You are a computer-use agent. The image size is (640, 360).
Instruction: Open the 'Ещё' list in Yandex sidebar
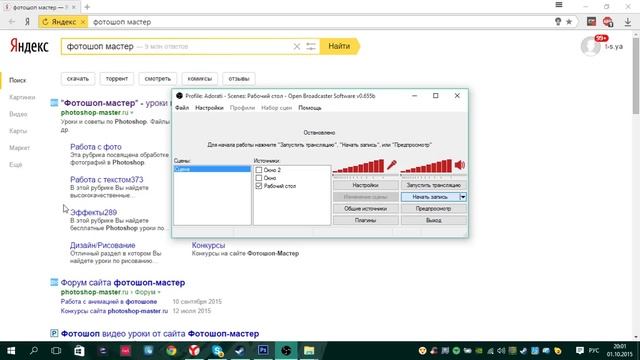pos(16,164)
